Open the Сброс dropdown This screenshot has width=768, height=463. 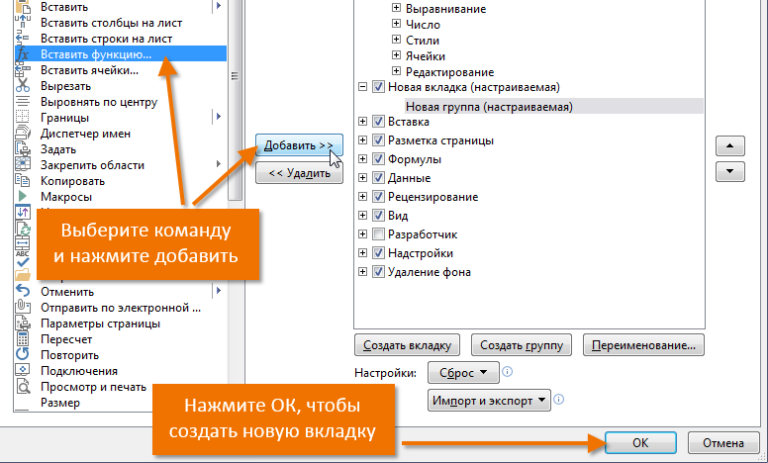point(463,373)
